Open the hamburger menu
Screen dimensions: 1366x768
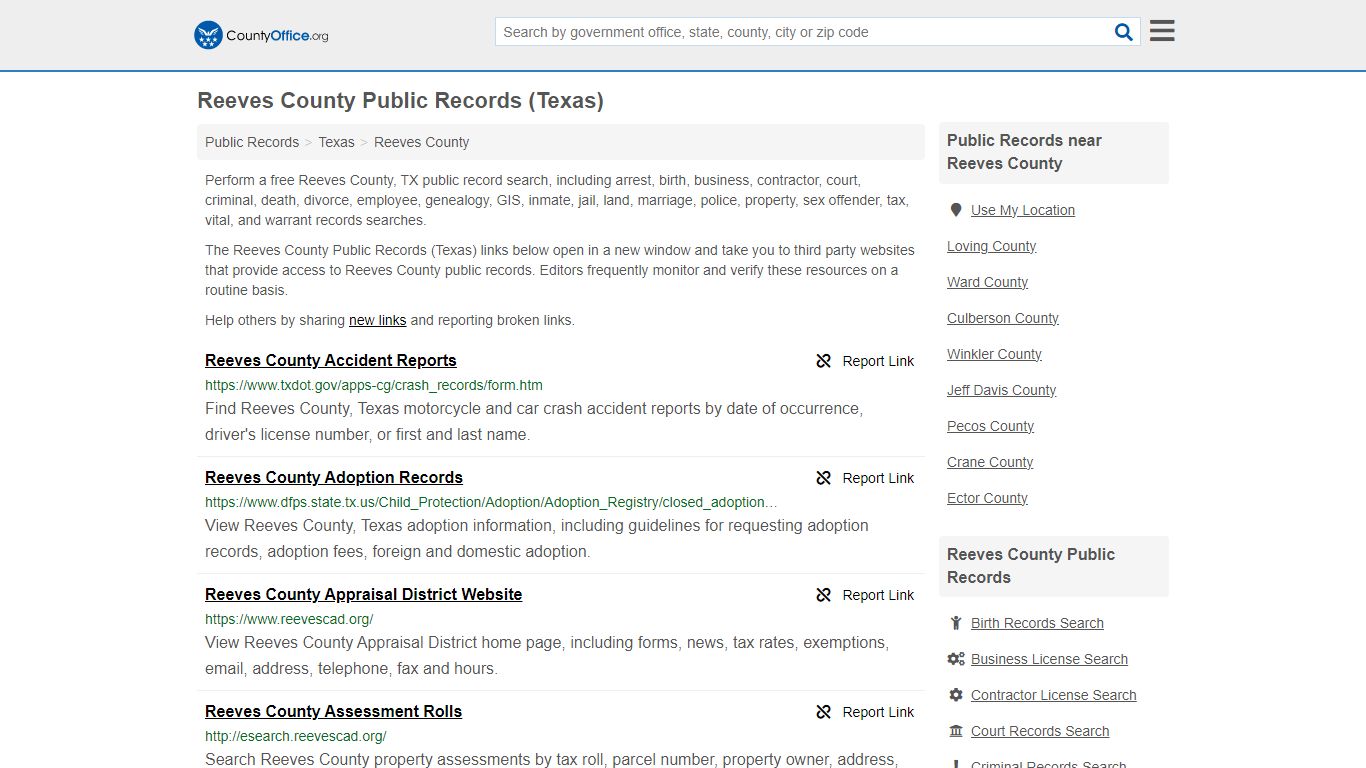coord(1162,31)
